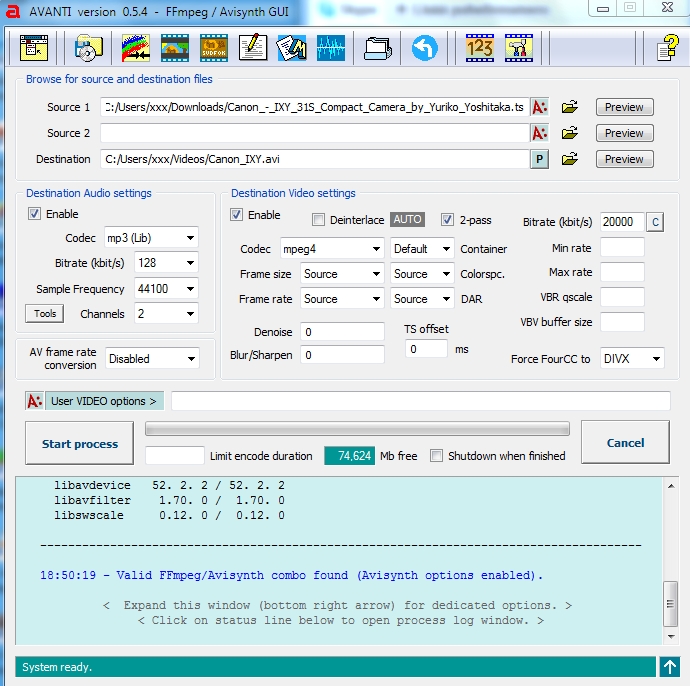The image size is (690, 686).
Task: Open the notepad with pencil icon
Action: point(253,47)
